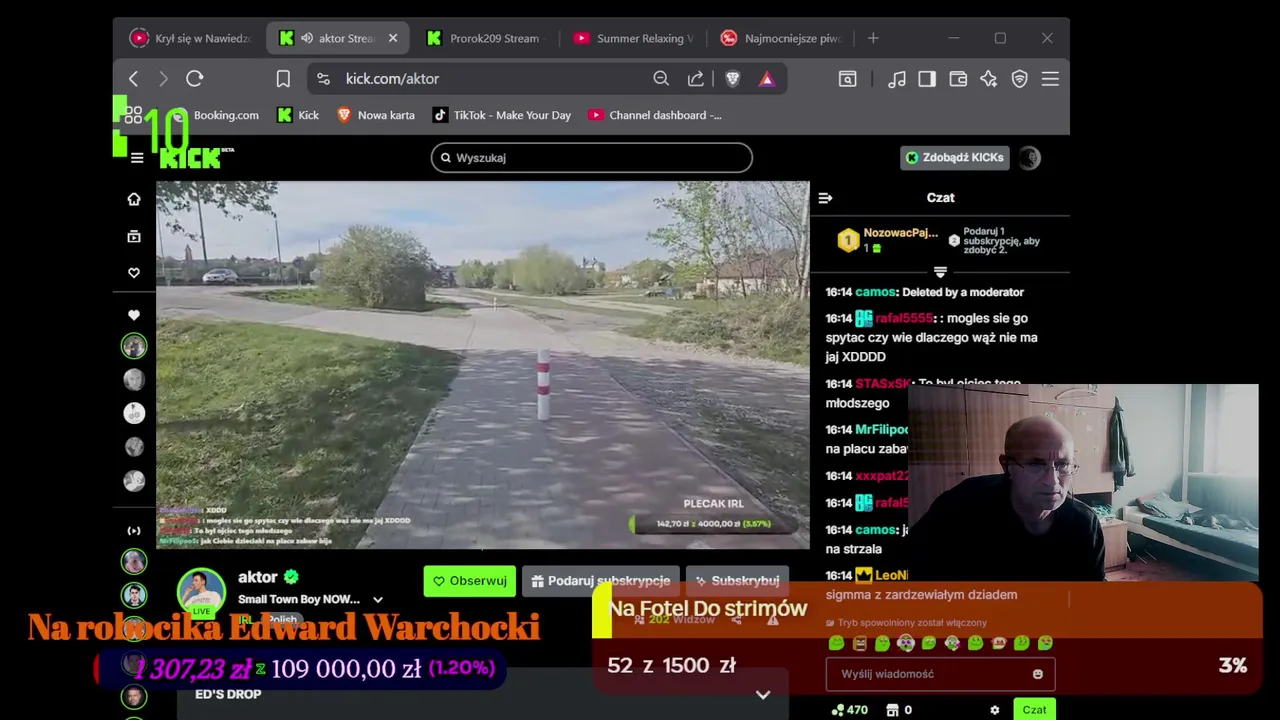The height and width of the screenshot is (720, 1280).
Task: Open Booking.com bookmark
Action: 215,115
